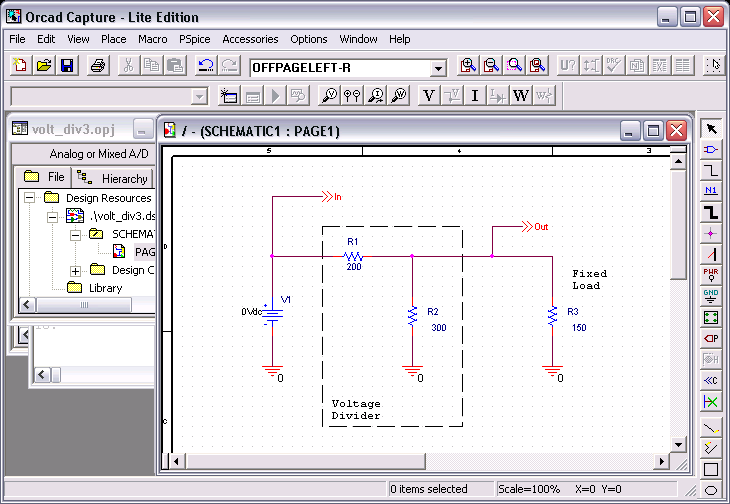Choose the Place Part tool
Viewport: 730px width, 504px height.
pos(711,149)
